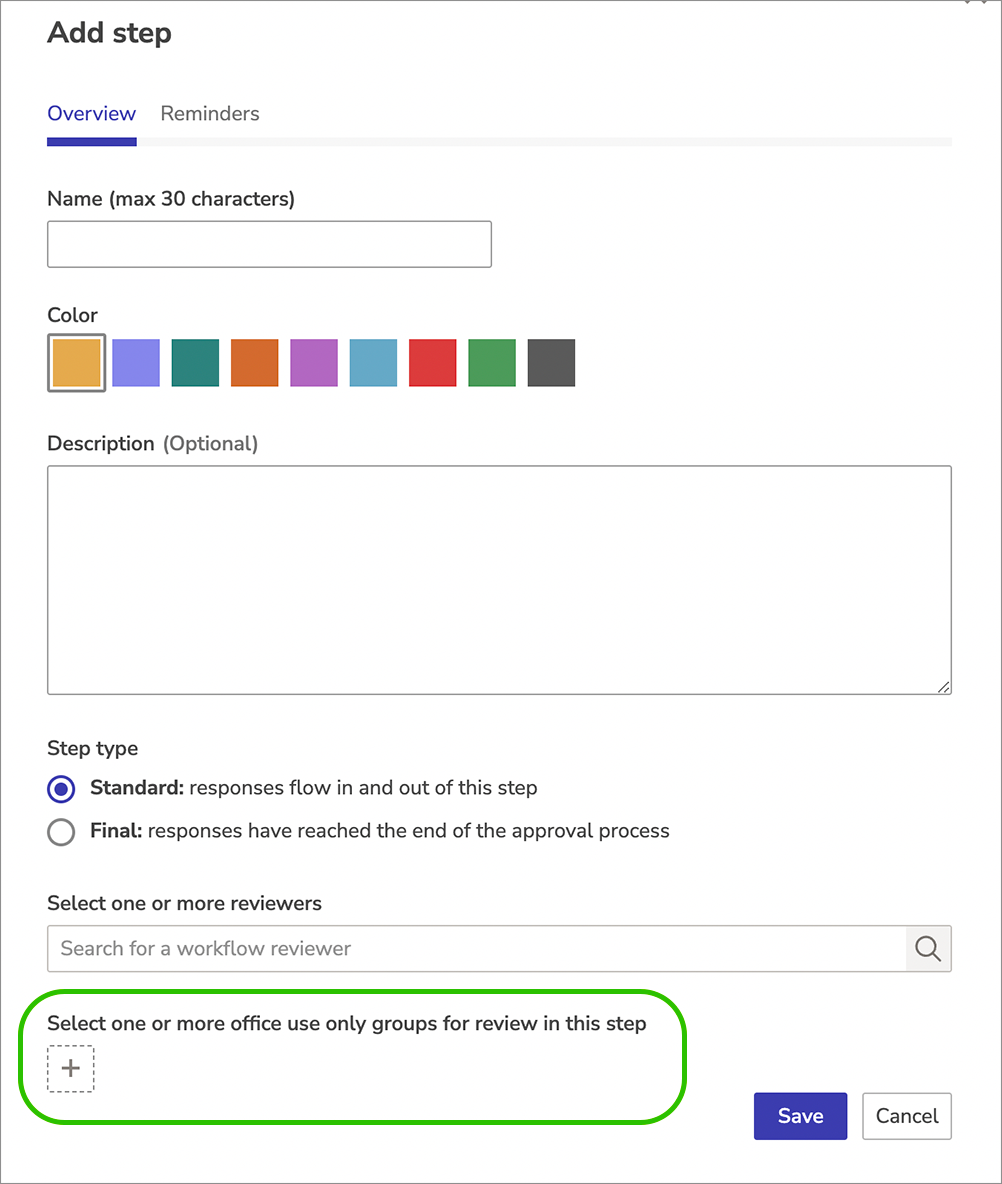This screenshot has height=1184, width=1002.
Task: Select the dark gray color swatch
Action: 551,362
